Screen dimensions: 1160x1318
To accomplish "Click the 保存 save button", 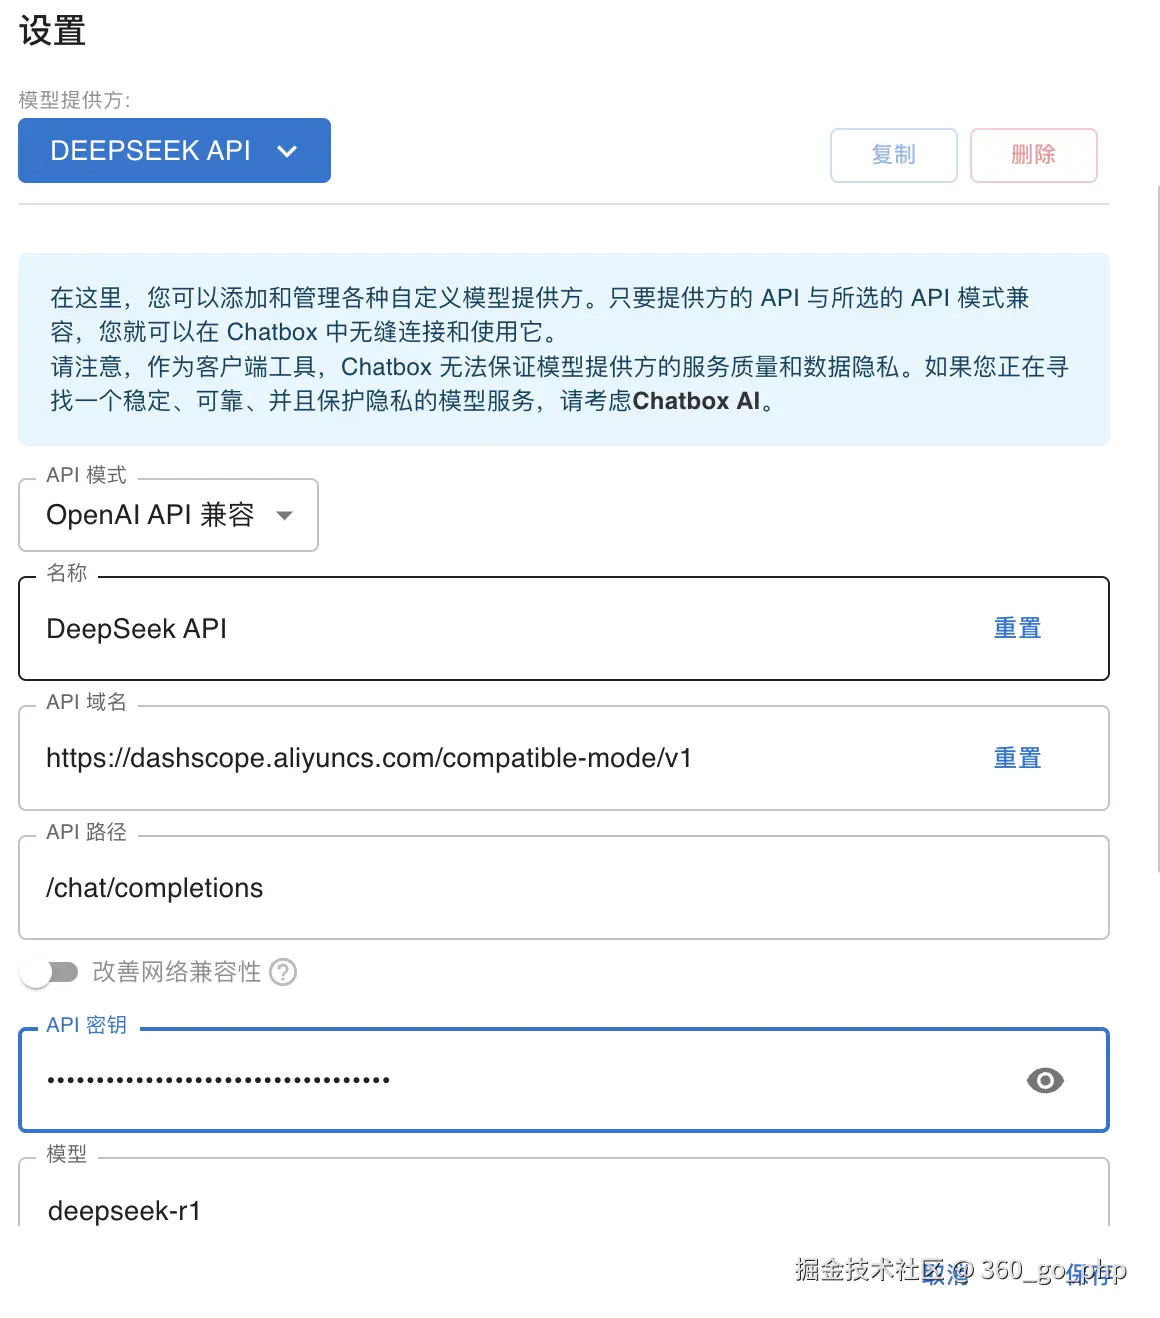I will coord(1090,1273).
